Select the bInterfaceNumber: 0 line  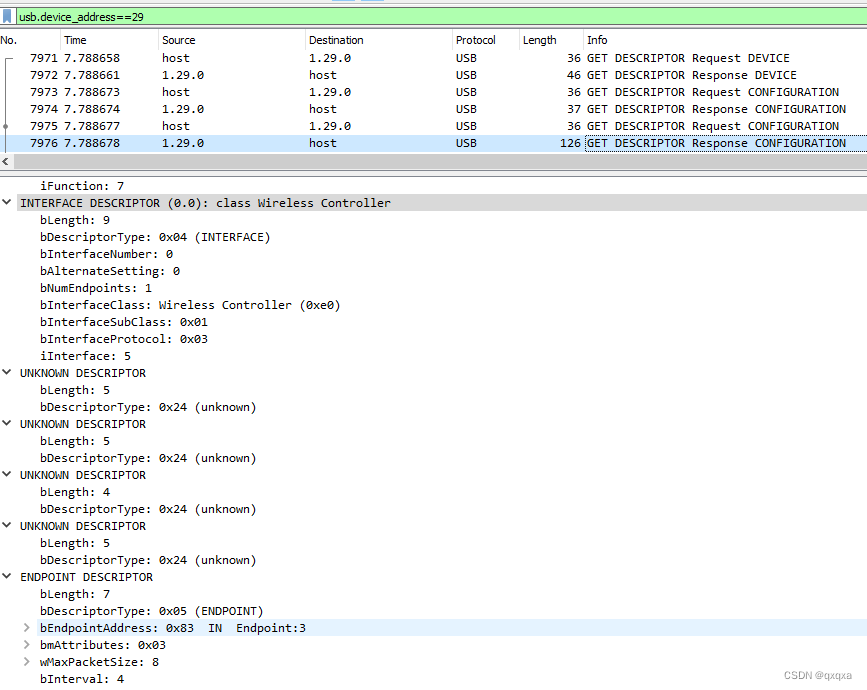point(106,254)
